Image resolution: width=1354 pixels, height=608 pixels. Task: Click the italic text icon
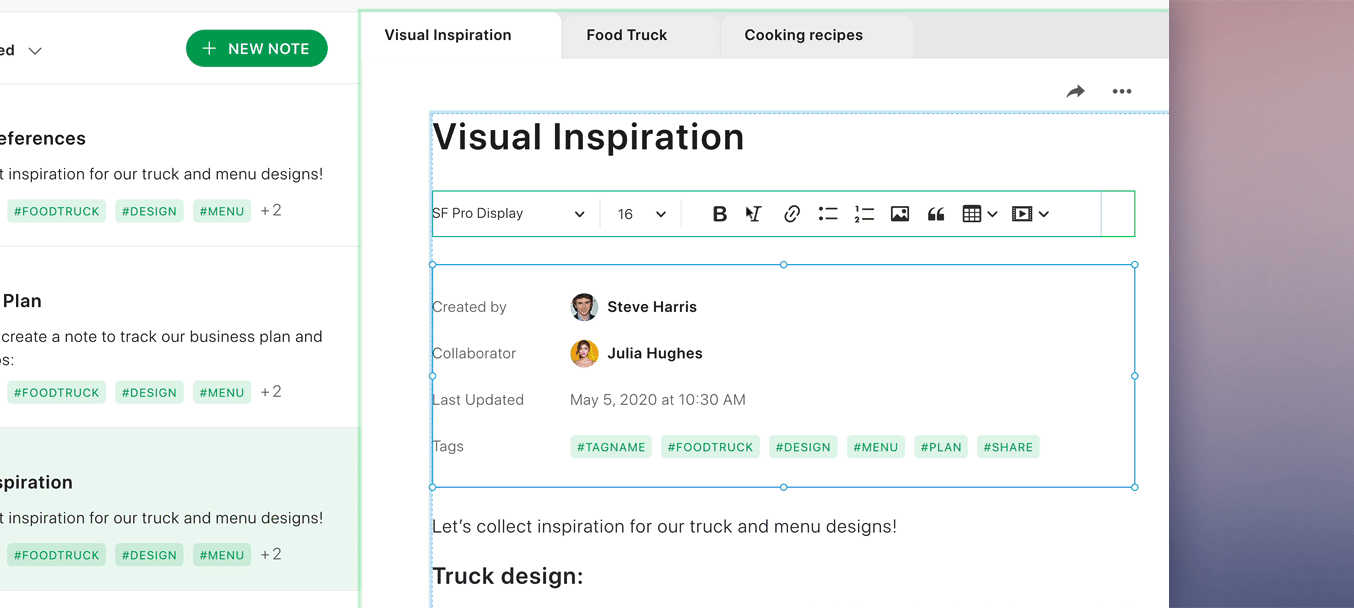pos(754,214)
